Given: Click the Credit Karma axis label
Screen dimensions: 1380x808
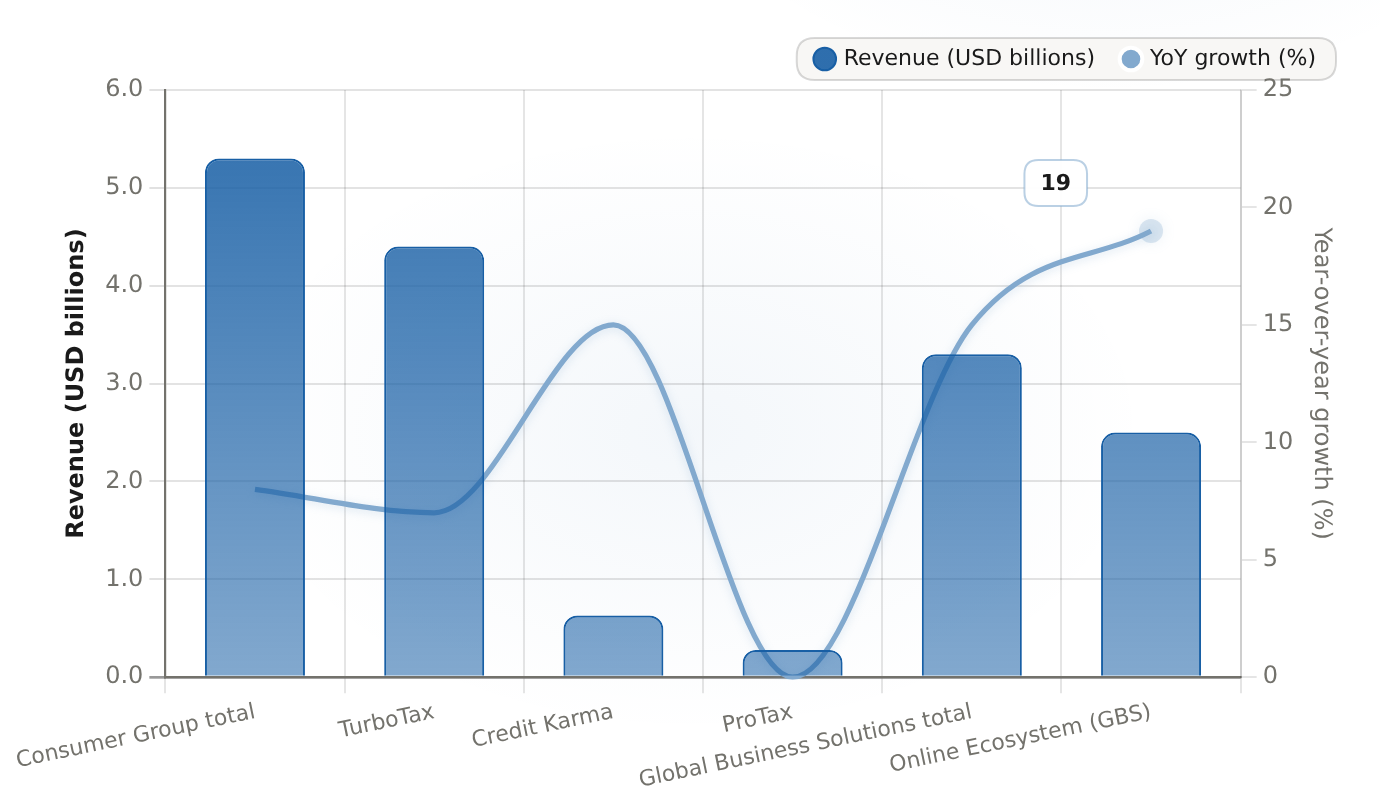Looking at the screenshot, I should click(542, 725).
